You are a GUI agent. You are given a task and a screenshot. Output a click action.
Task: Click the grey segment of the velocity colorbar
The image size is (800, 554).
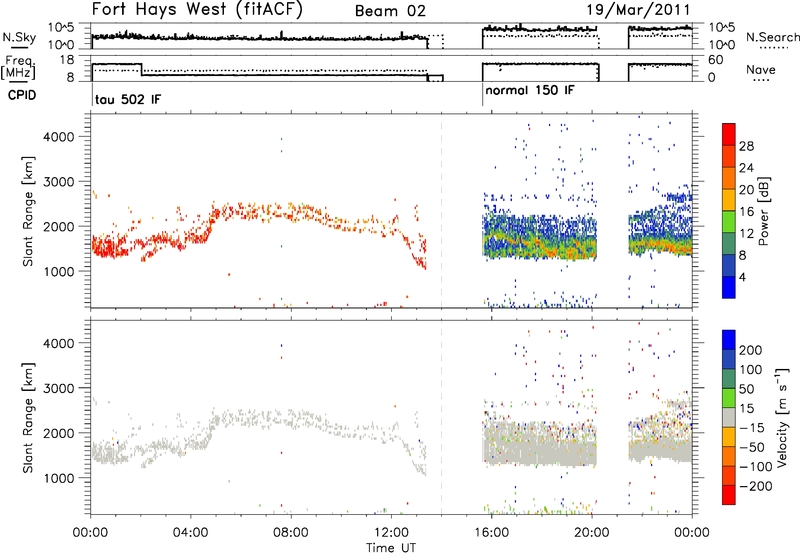[x=729, y=417]
